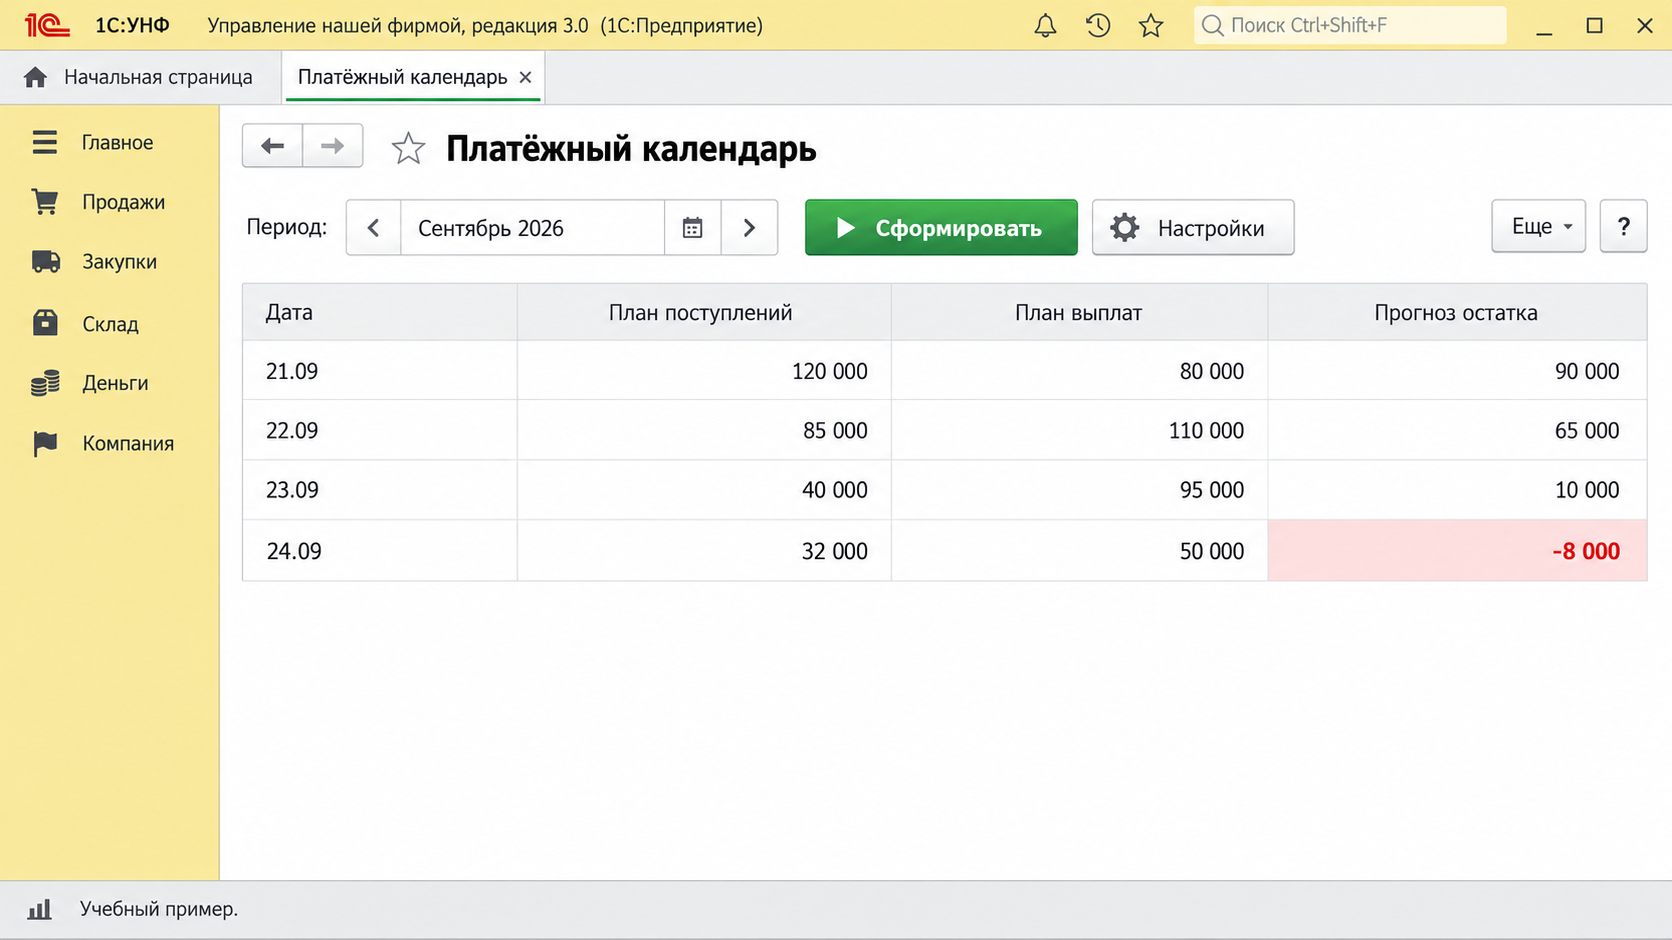Click the status bar chart icon
Screen dimensions: 1672x940
(39, 909)
